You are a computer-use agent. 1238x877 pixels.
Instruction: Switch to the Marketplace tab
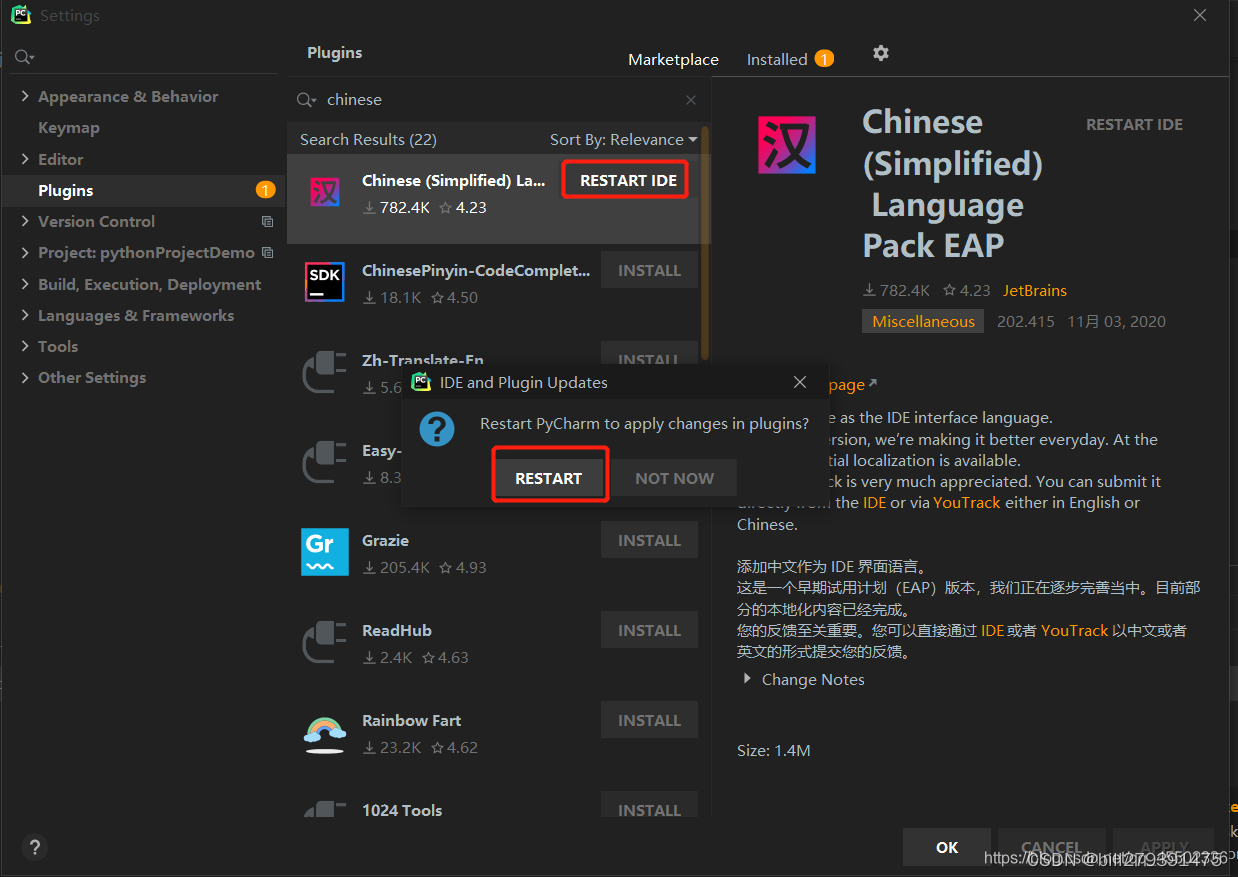click(x=673, y=59)
